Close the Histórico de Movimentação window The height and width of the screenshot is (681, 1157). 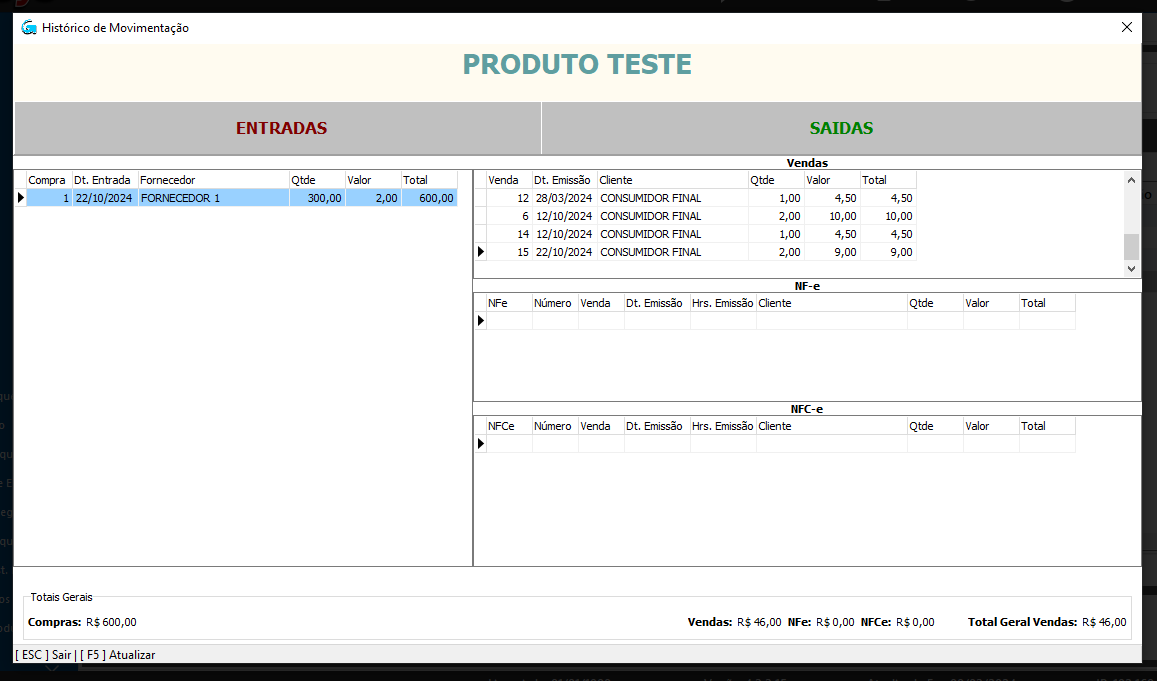1127,28
